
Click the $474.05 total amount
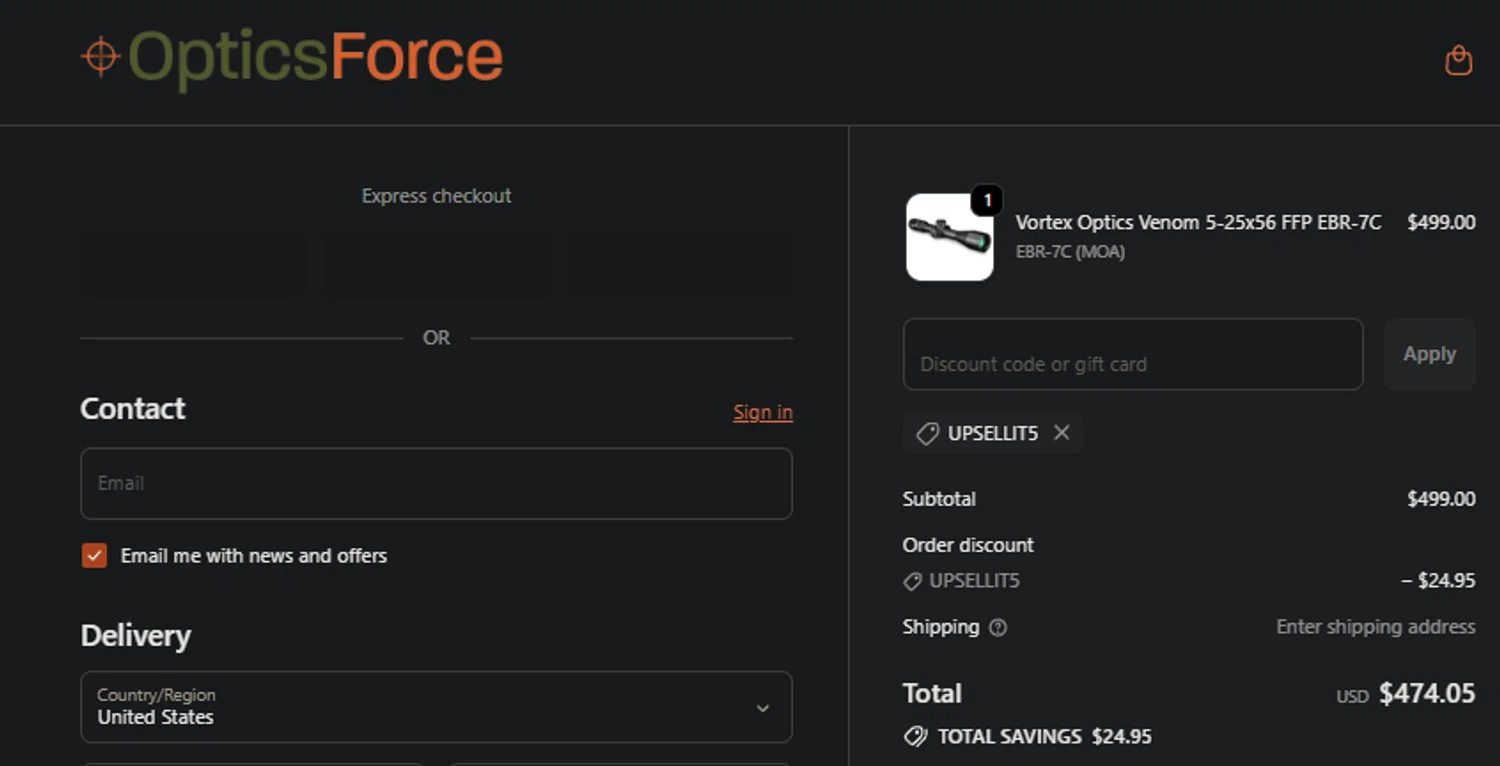pos(1427,694)
